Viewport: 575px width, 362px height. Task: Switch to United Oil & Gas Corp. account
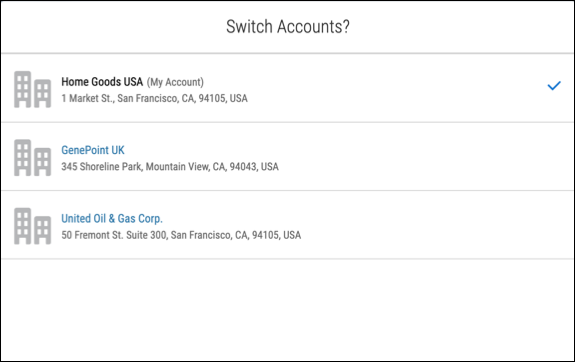pos(111,219)
